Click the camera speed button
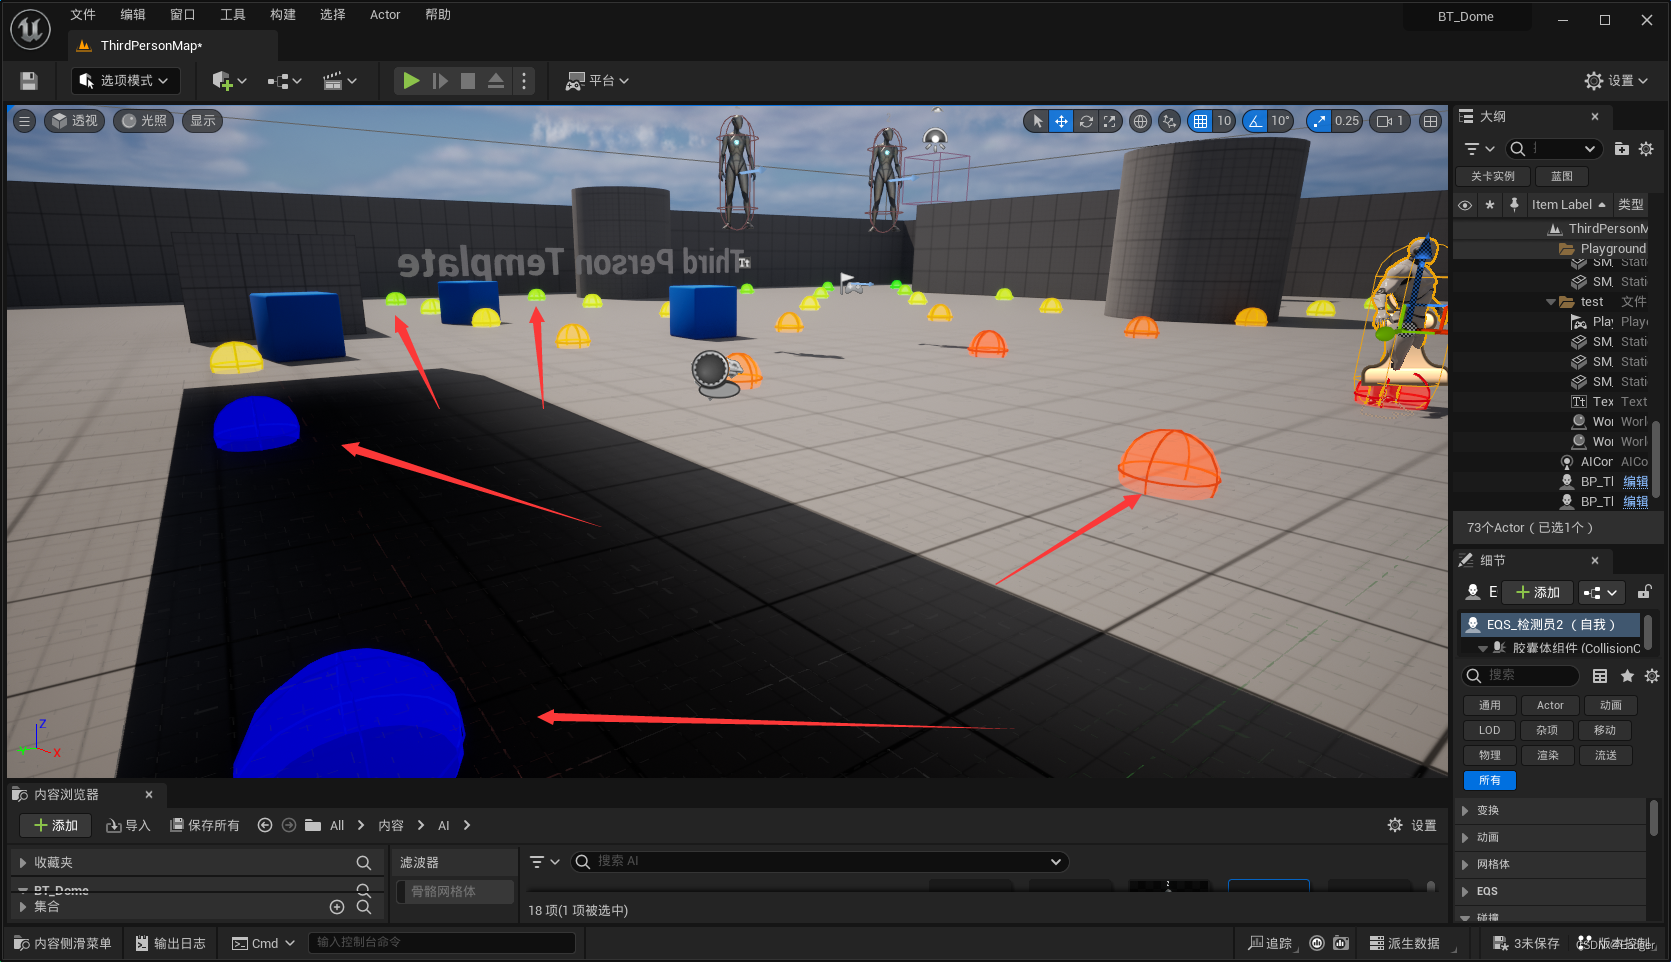This screenshot has width=1671, height=962. [1390, 121]
